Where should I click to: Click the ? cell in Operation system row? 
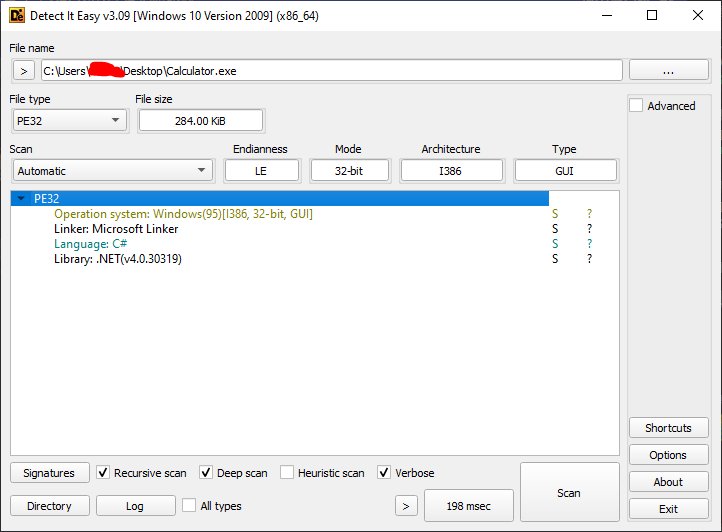pos(589,214)
